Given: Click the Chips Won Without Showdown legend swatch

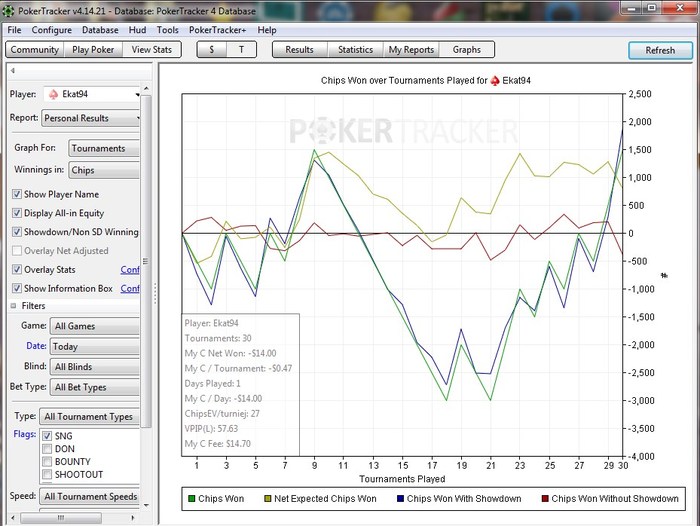Looking at the screenshot, I should (545, 499).
